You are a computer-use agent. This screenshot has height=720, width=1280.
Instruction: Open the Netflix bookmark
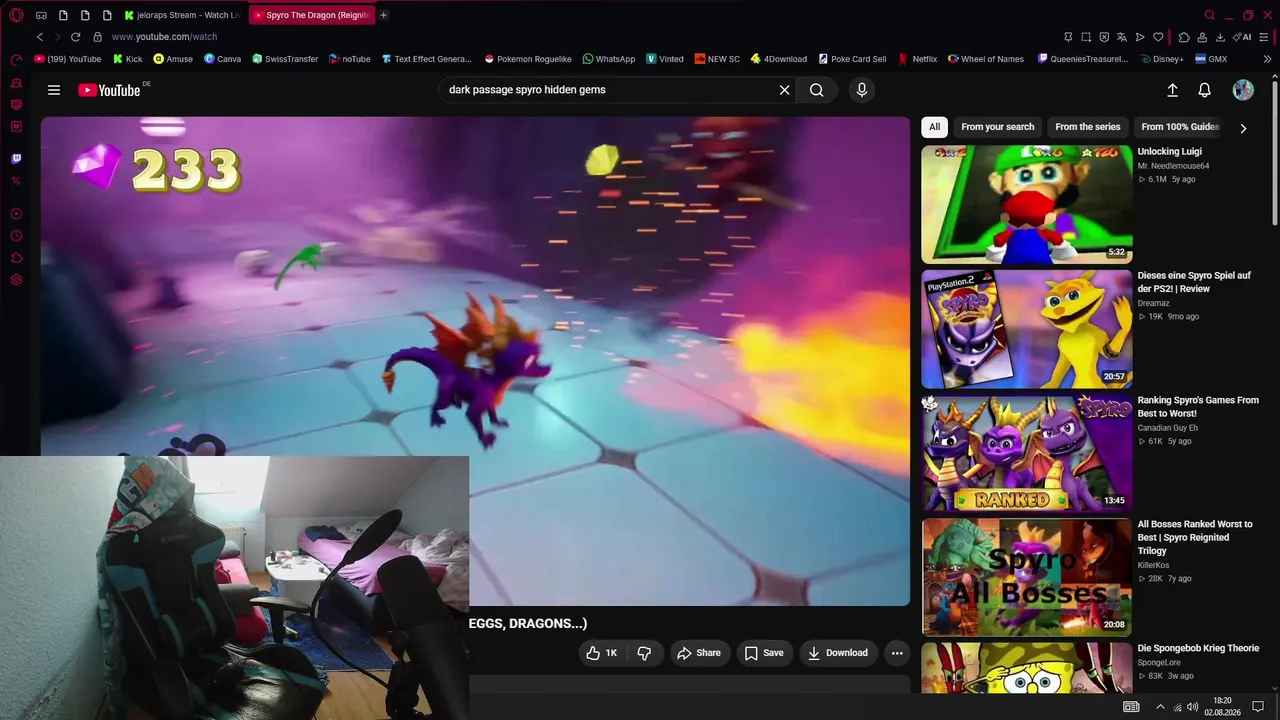[917, 59]
